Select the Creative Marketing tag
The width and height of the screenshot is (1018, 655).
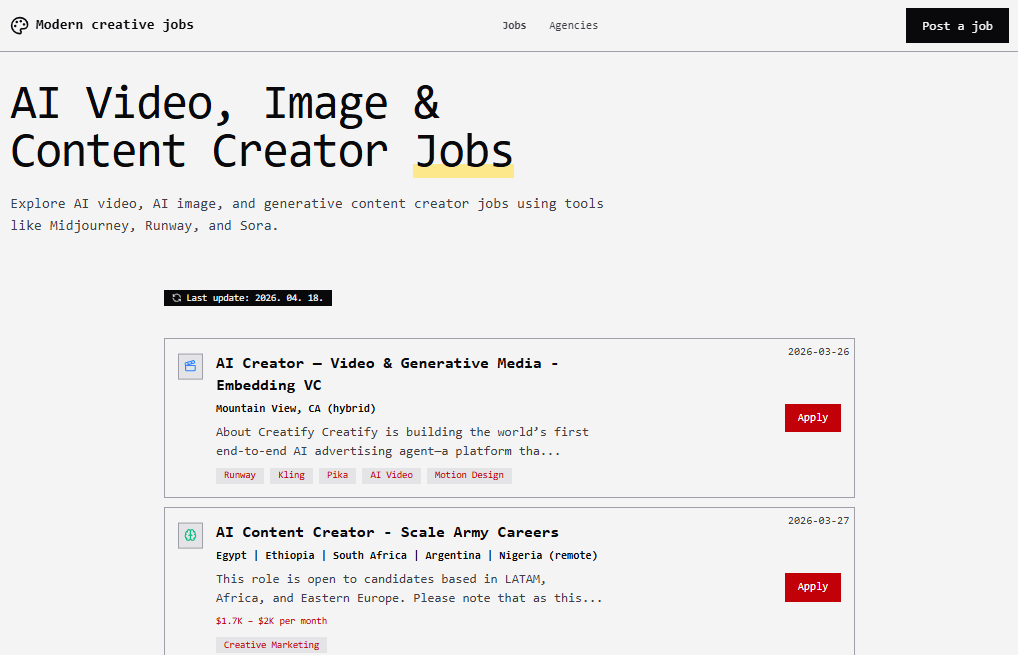tap(271, 645)
